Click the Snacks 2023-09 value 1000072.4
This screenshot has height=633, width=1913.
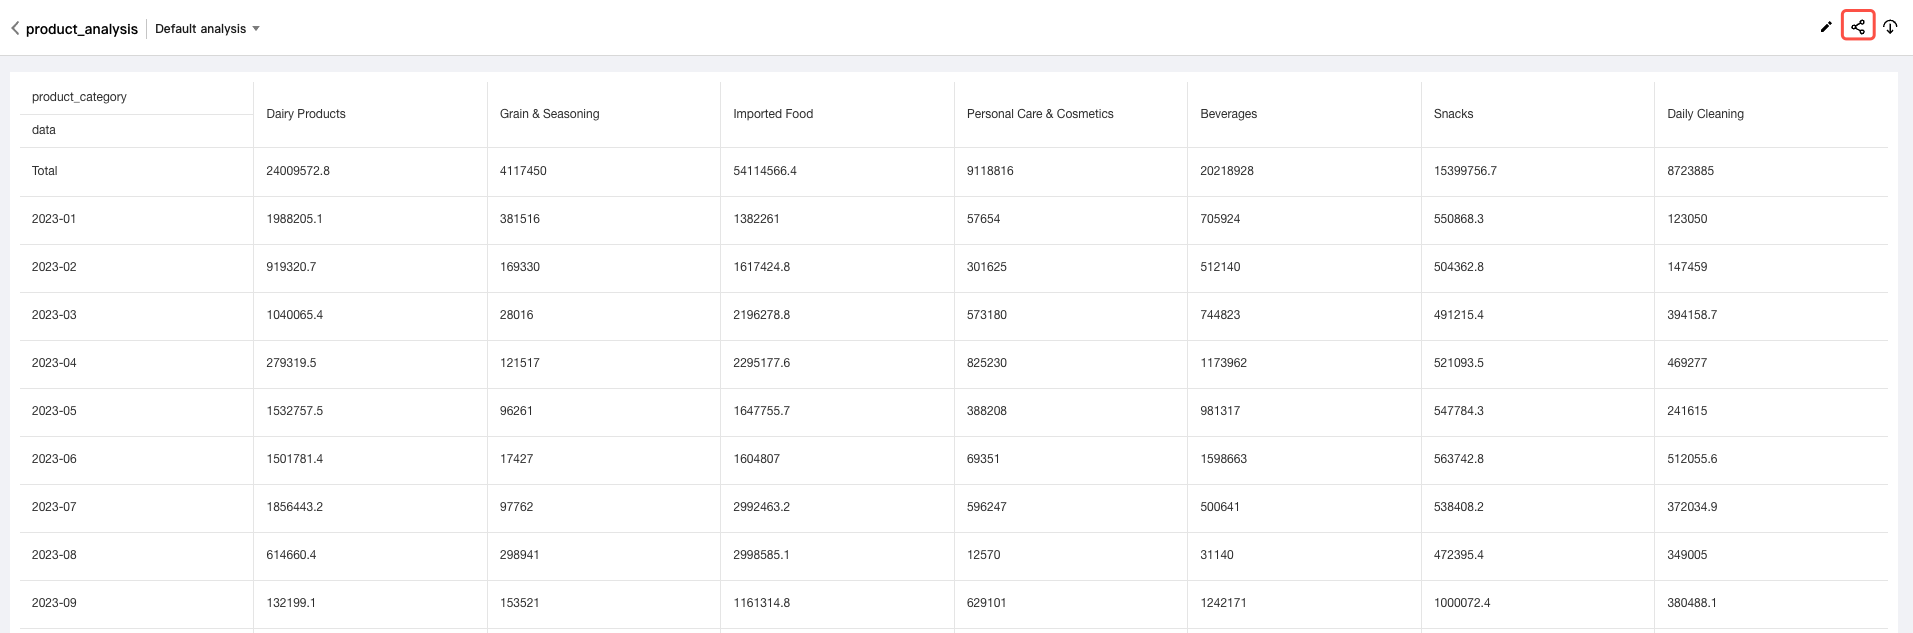(1462, 603)
